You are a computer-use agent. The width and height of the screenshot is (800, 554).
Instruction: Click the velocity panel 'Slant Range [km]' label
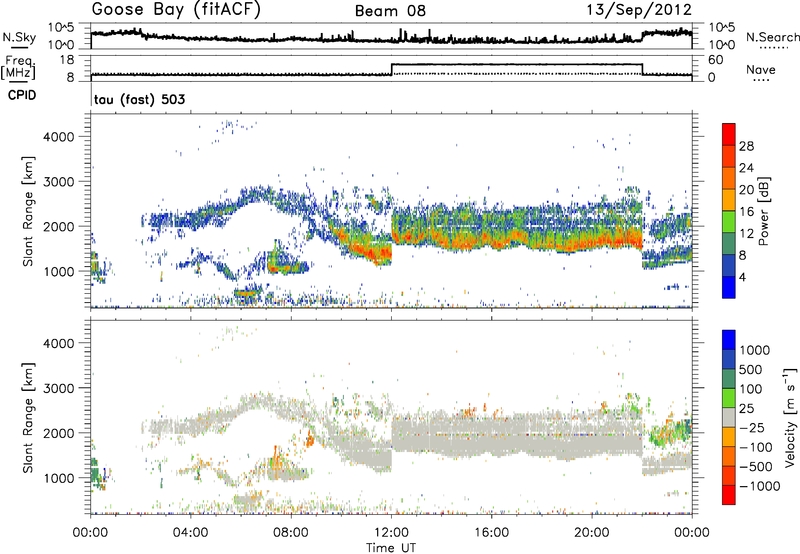[28, 417]
